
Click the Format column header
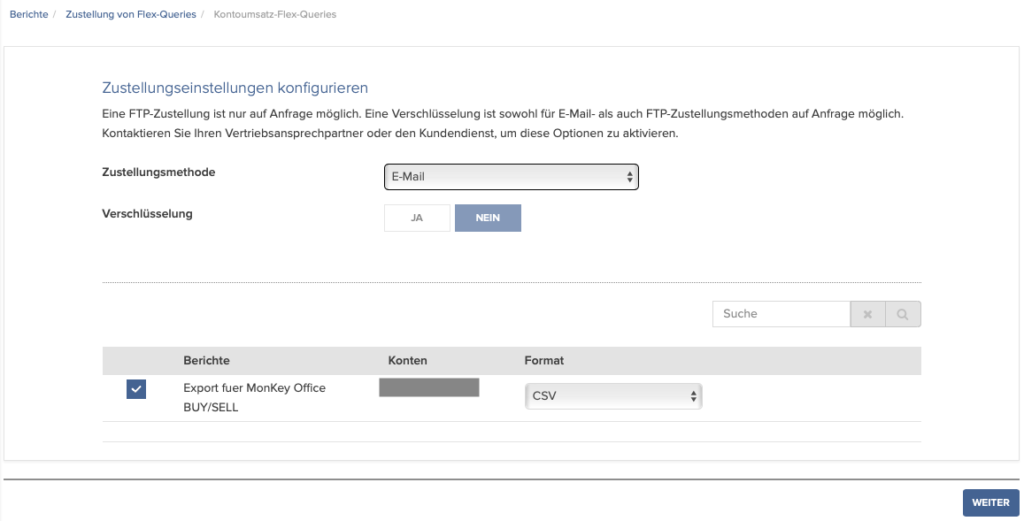pyautogui.click(x=544, y=360)
